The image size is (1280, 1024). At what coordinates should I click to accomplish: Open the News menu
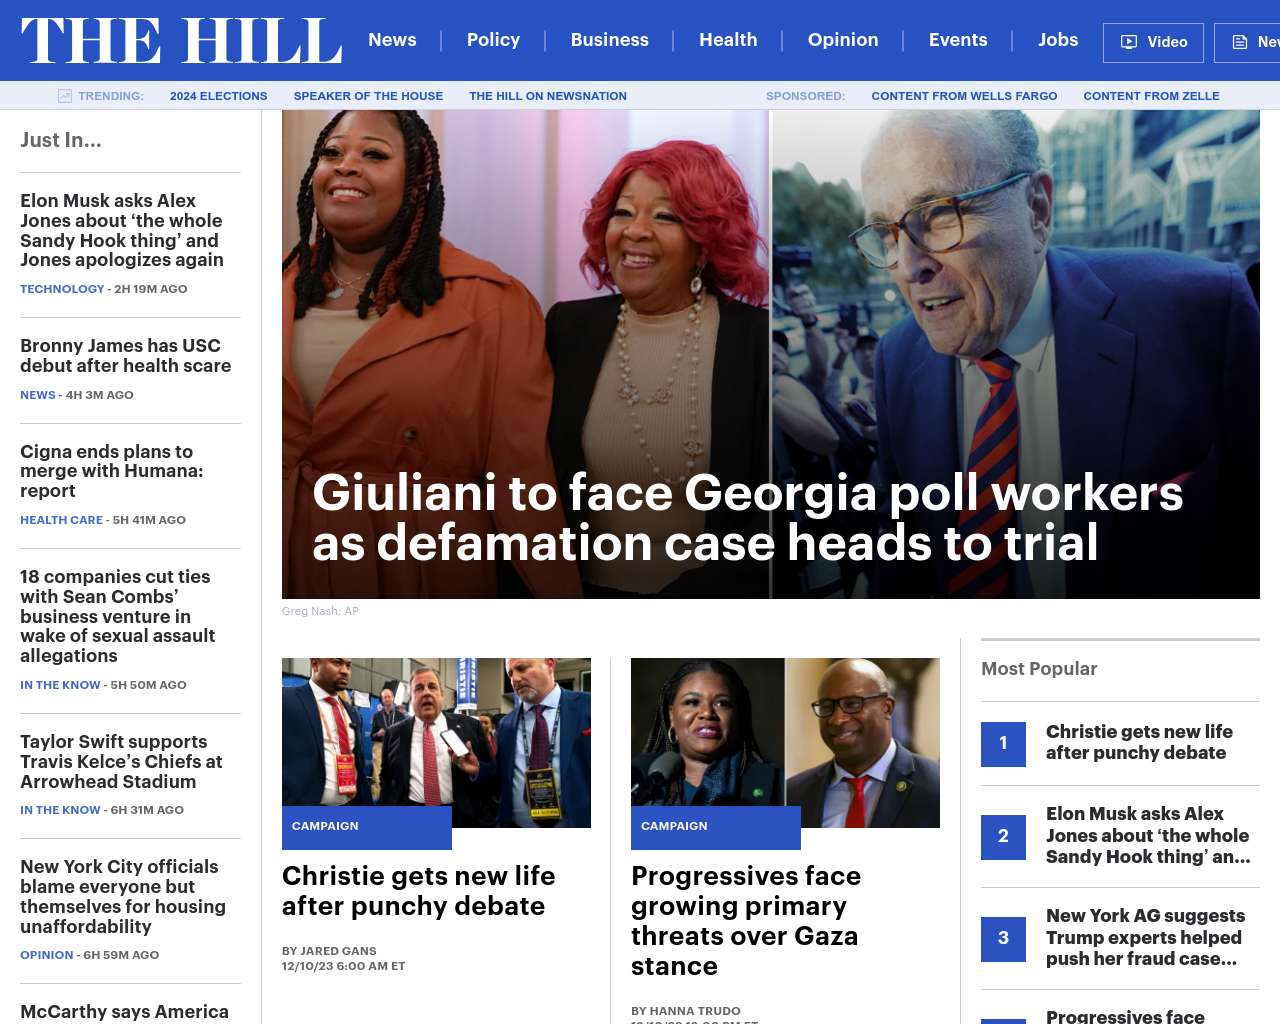392,40
